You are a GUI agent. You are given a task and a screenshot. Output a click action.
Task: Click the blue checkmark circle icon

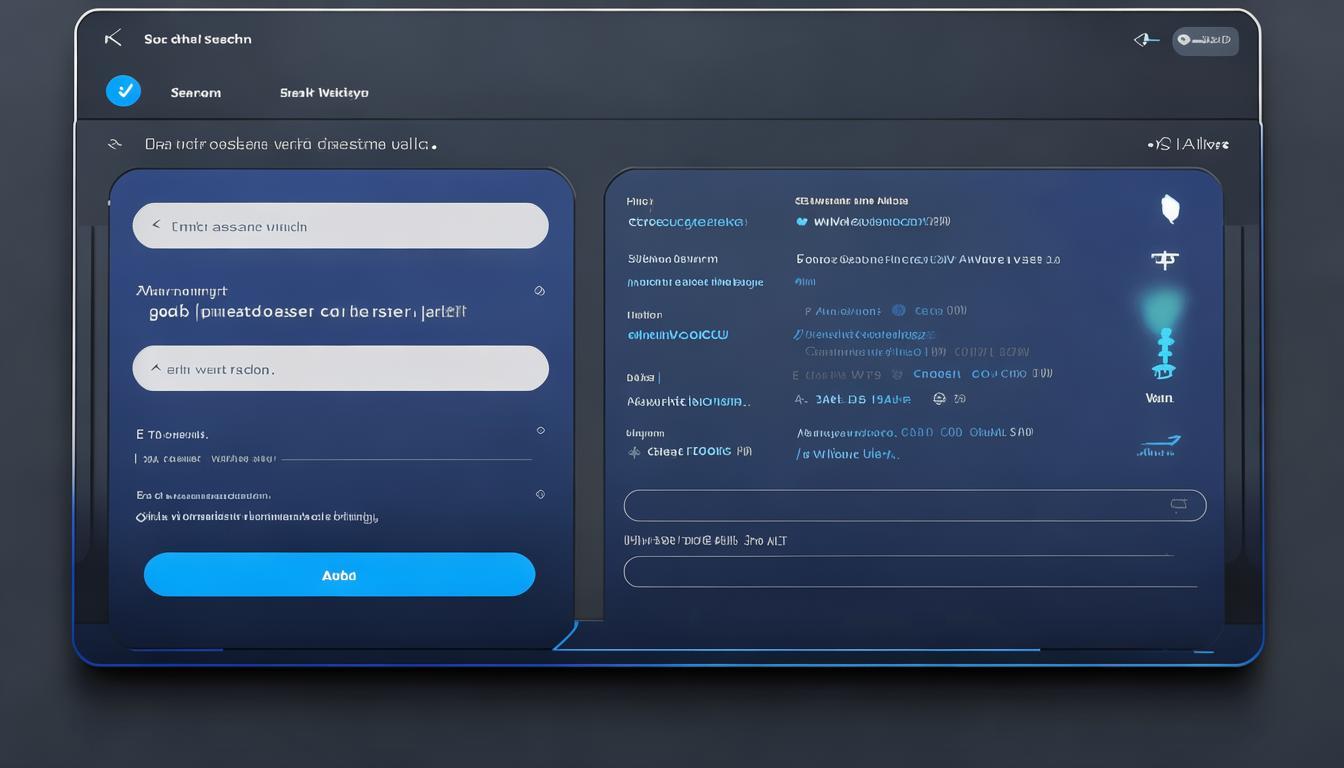(x=123, y=91)
